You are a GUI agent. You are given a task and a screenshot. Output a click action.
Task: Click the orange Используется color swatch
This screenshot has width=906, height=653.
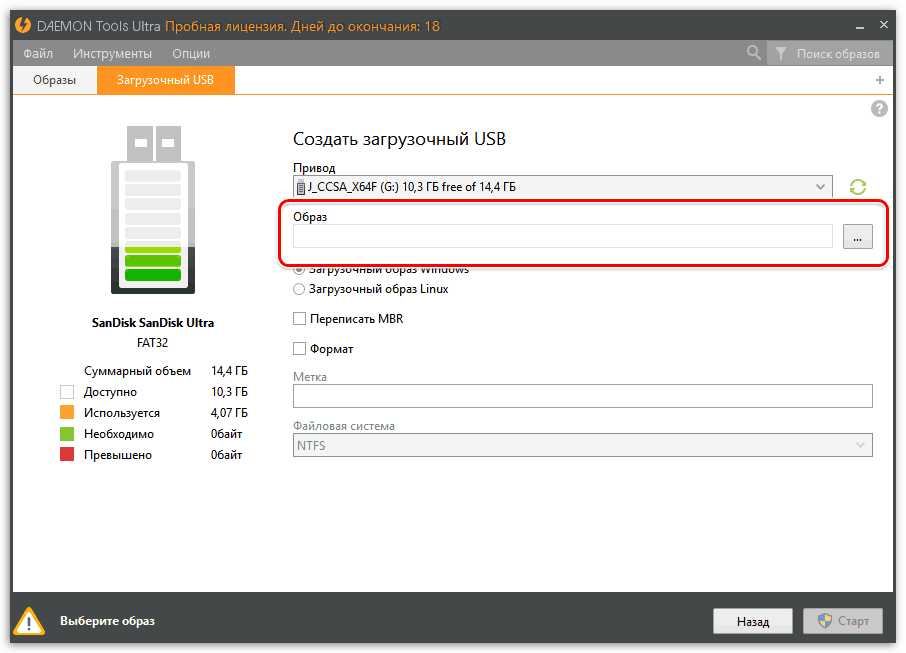coord(68,413)
